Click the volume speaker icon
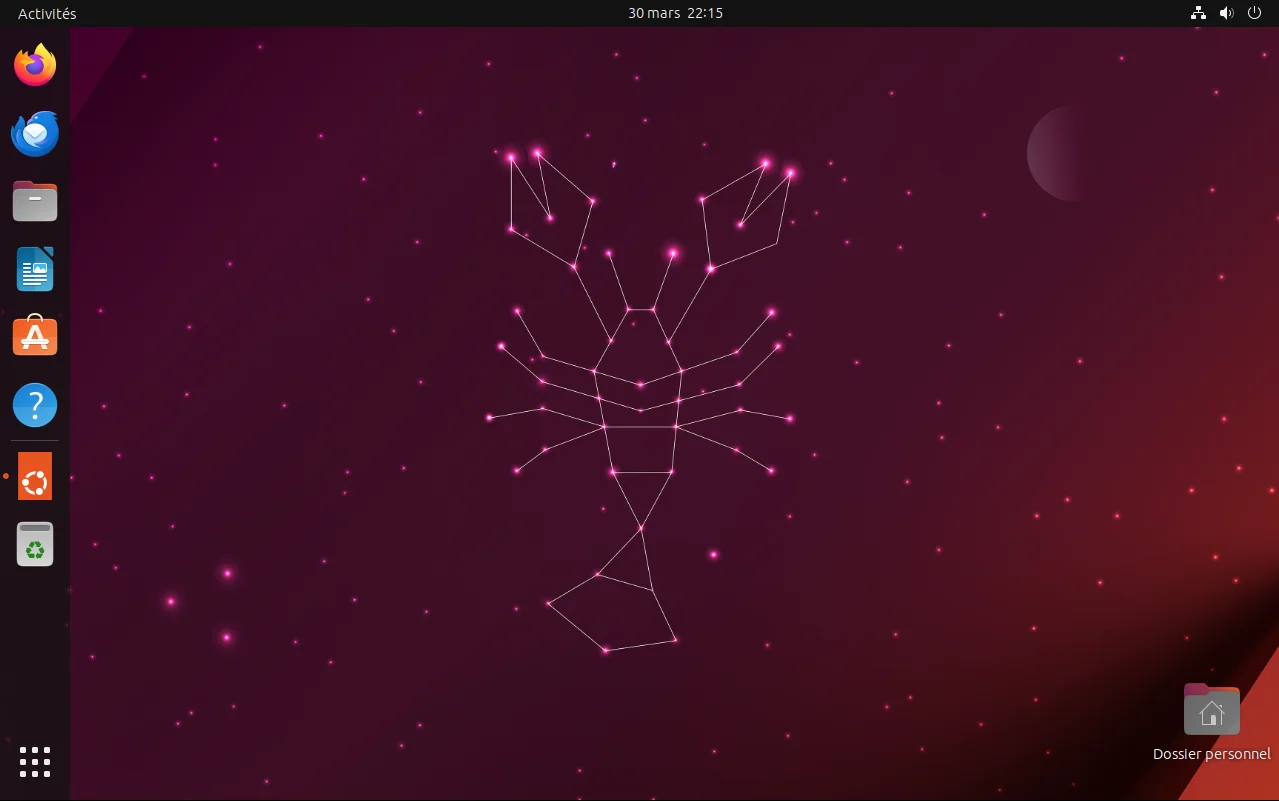Viewport: 1279px width, 801px height. point(1226,13)
